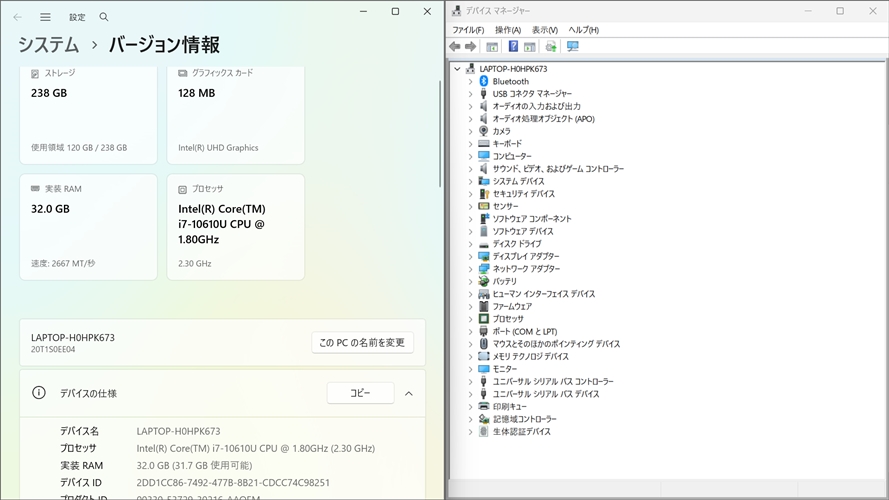Click the show/hide console tree toolbar icon
The height and width of the screenshot is (500, 889).
coord(492,46)
